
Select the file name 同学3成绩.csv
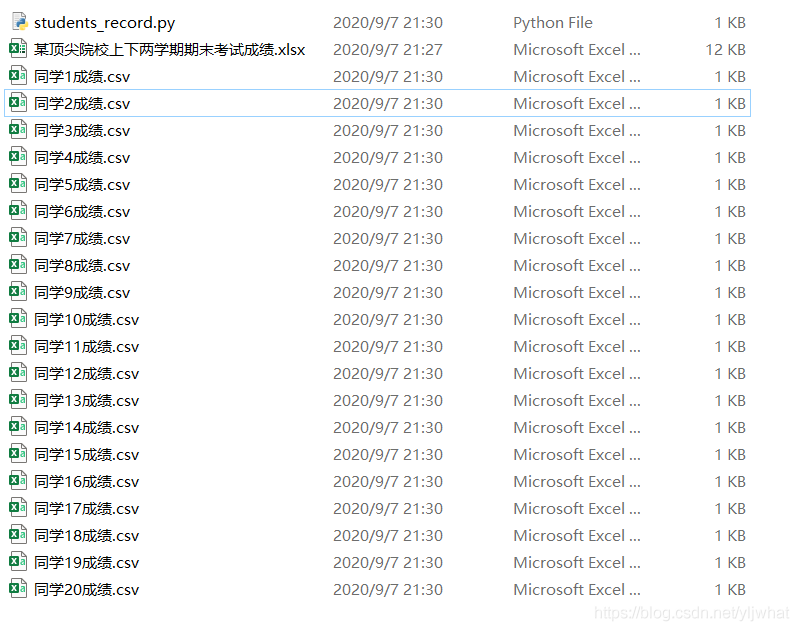click(x=82, y=131)
